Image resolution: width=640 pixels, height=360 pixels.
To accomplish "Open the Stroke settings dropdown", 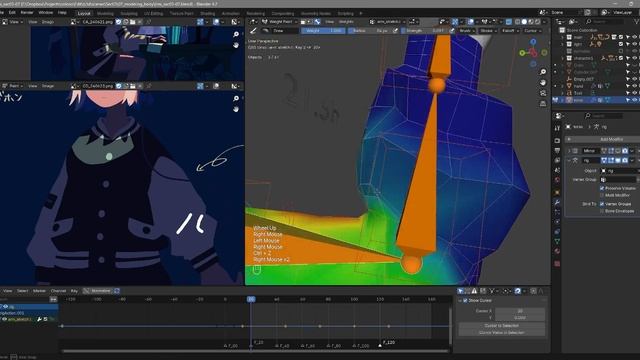I will (487, 31).
